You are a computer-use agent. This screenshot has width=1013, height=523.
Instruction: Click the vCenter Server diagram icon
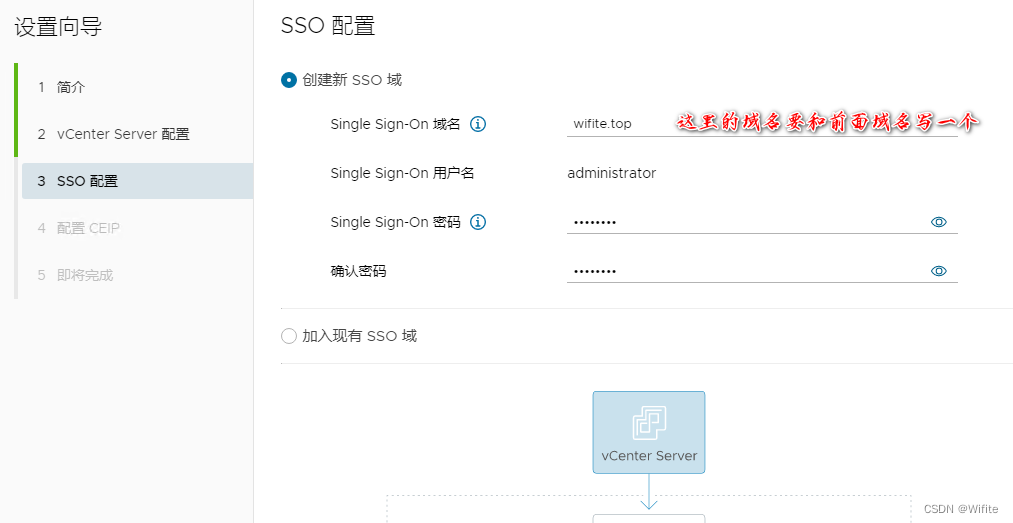[x=649, y=423]
